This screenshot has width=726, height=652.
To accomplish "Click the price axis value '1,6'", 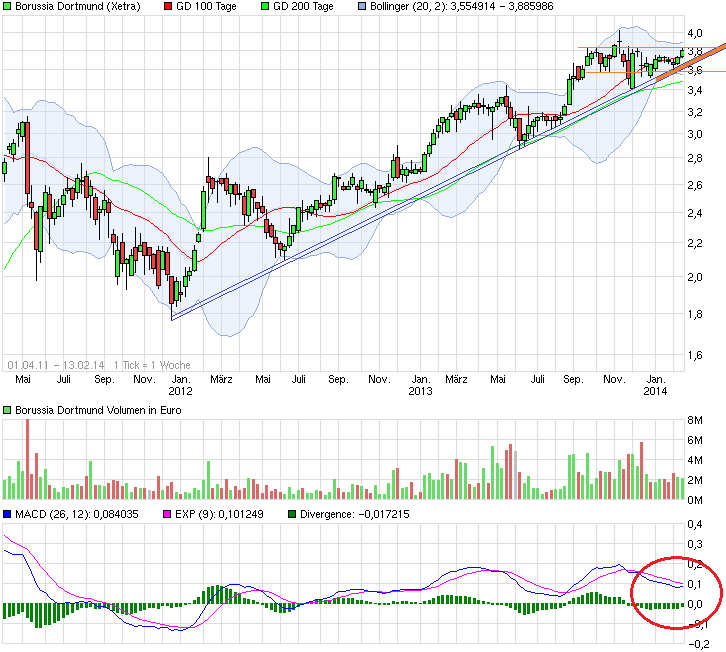I will [x=695, y=355].
